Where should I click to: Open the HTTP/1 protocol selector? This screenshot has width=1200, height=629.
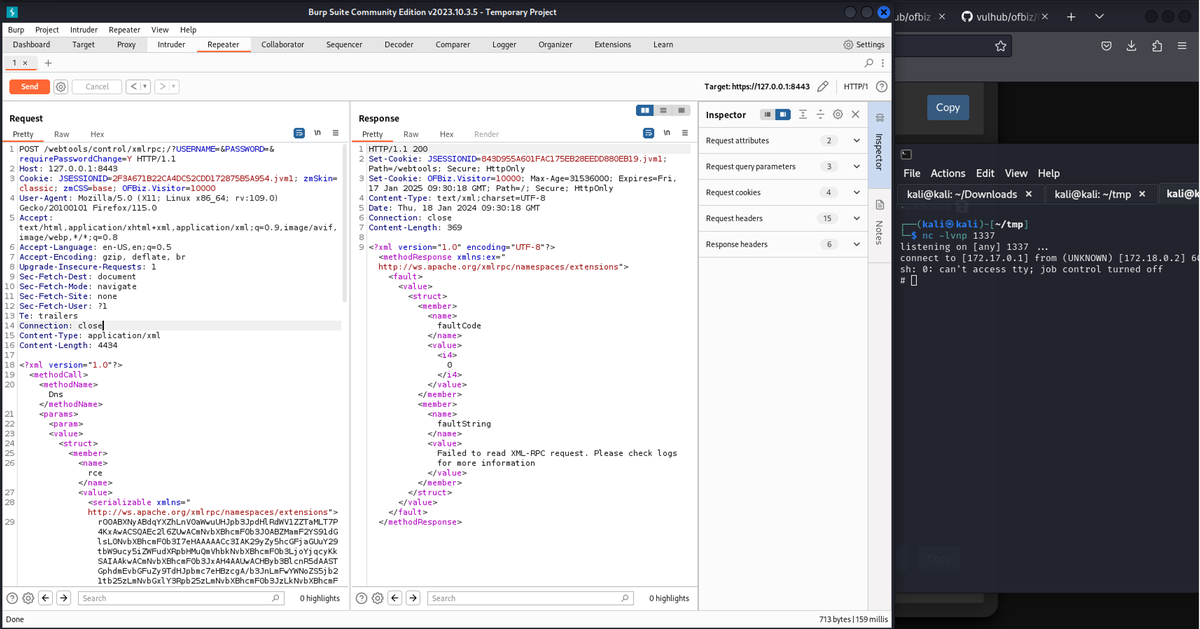pos(855,87)
